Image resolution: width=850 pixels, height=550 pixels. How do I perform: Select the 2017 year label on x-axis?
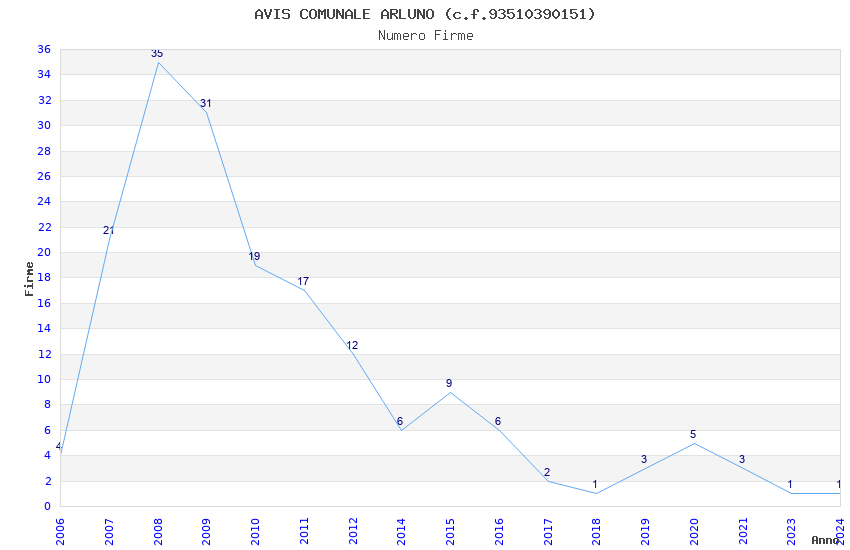pyautogui.click(x=548, y=531)
